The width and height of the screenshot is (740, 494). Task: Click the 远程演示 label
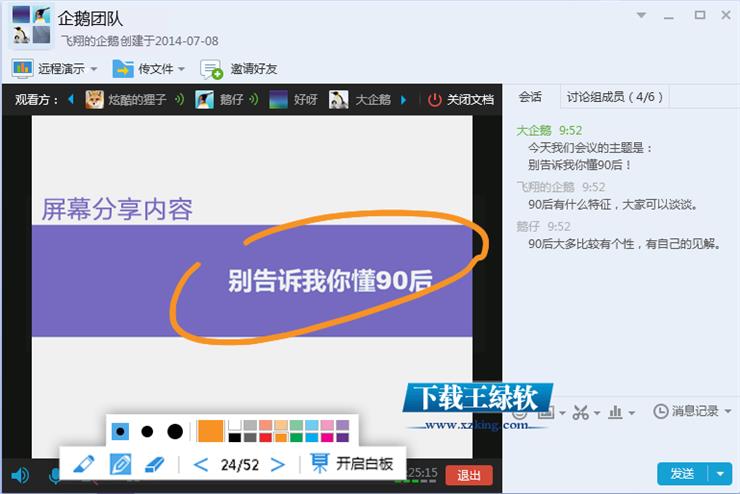click(61, 69)
